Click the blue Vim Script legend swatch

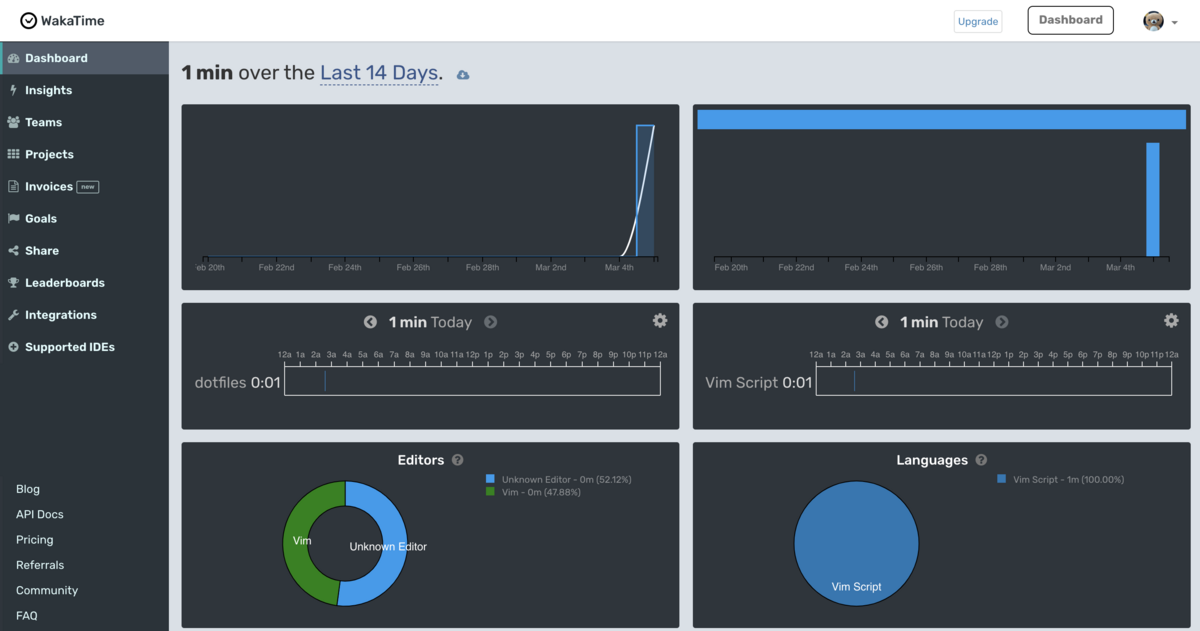click(1002, 479)
